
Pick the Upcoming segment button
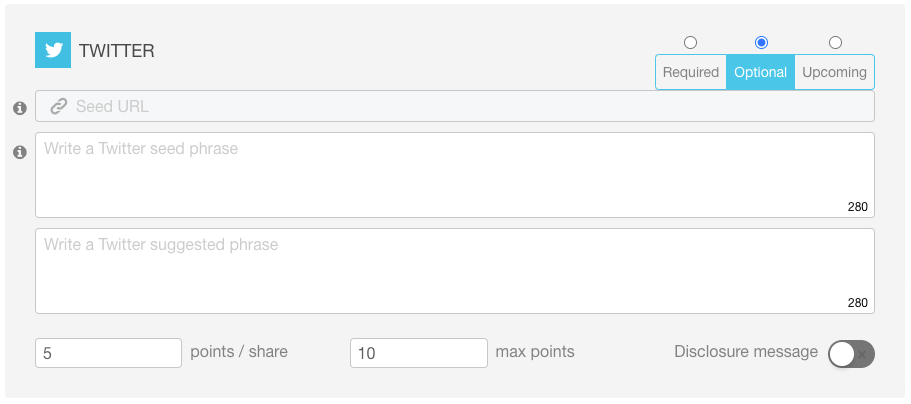[834, 72]
